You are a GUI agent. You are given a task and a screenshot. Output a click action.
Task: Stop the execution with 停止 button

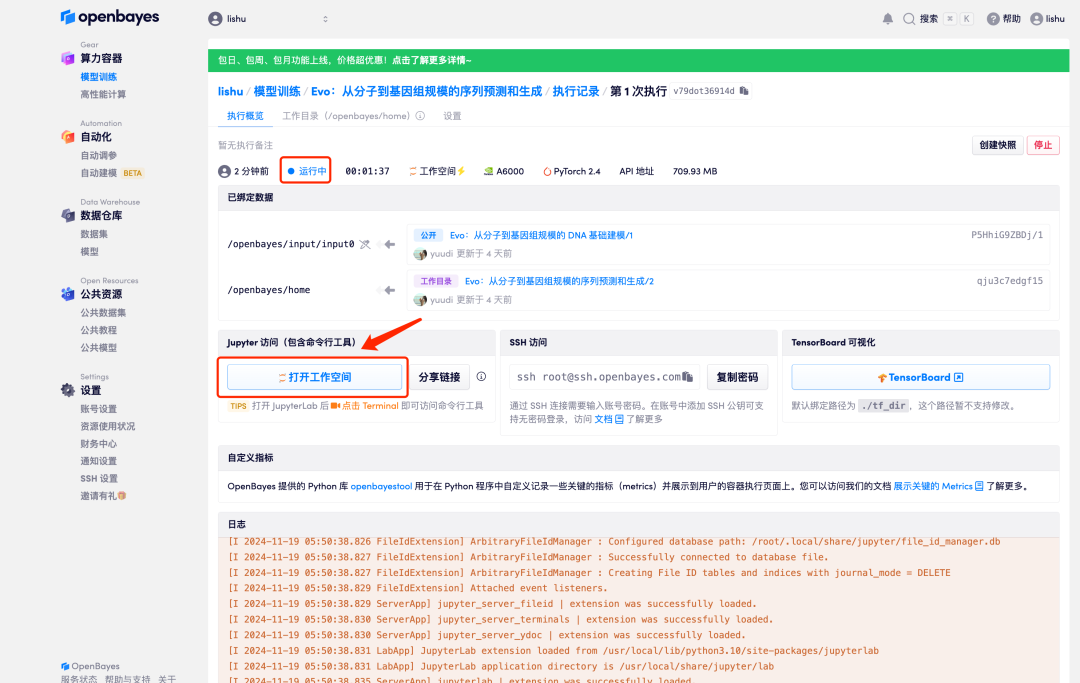(x=1043, y=145)
